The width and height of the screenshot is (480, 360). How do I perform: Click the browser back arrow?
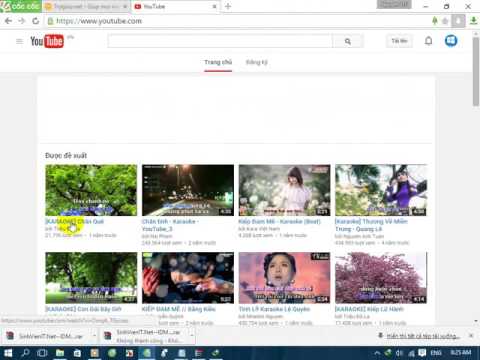pos(8,21)
